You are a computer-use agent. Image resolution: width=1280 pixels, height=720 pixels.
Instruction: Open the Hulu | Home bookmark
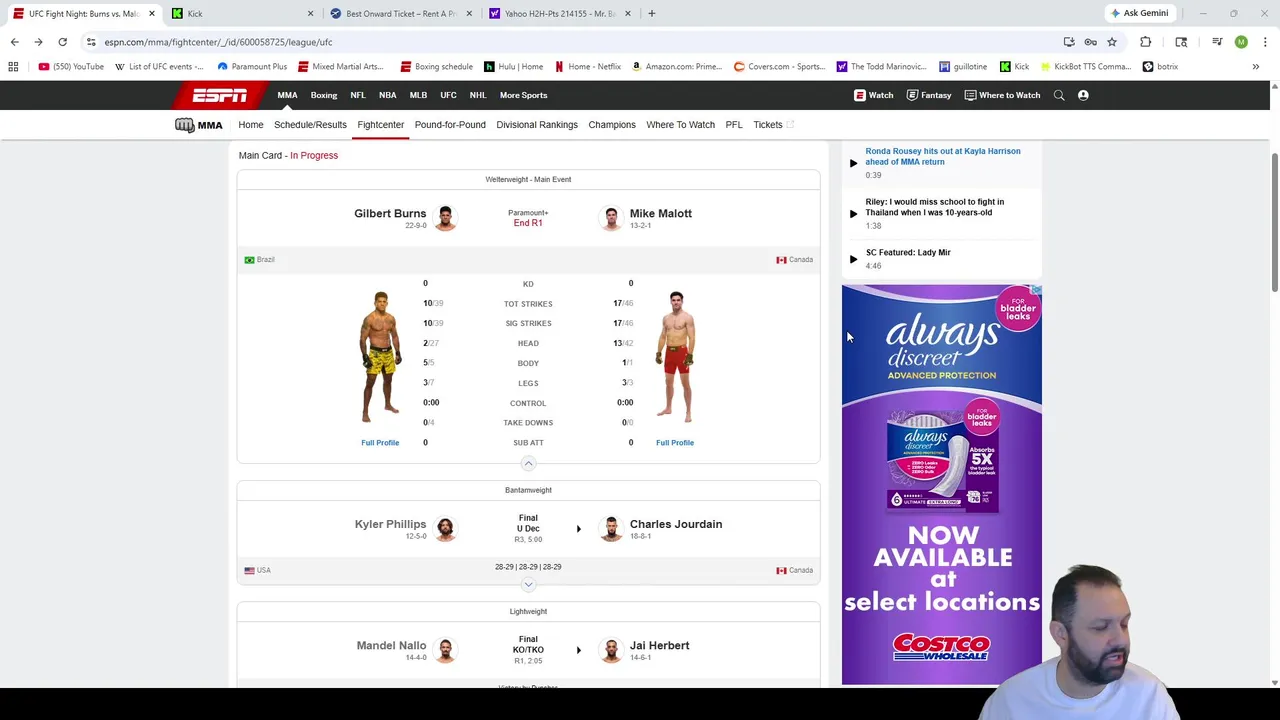(x=513, y=67)
